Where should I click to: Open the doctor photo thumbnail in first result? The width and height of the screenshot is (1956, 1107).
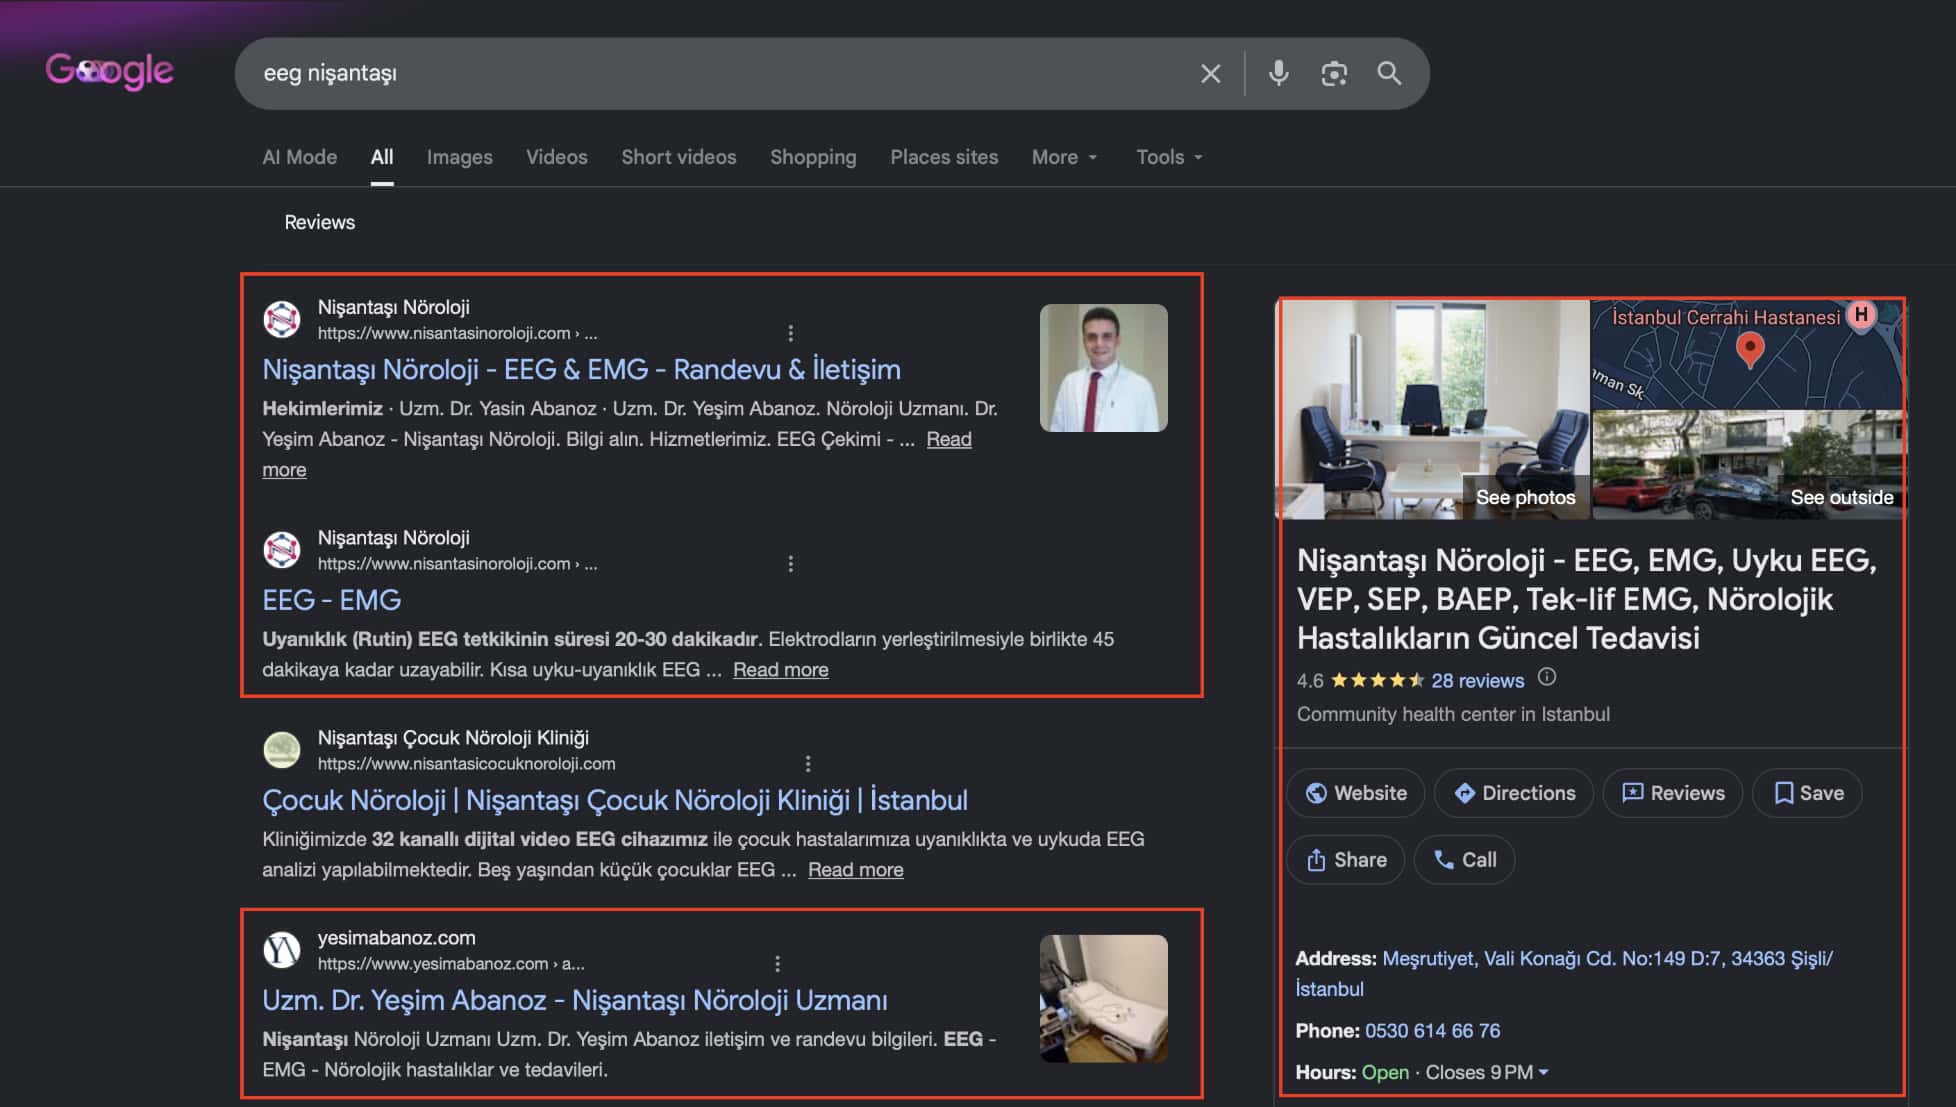[x=1103, y=368]
